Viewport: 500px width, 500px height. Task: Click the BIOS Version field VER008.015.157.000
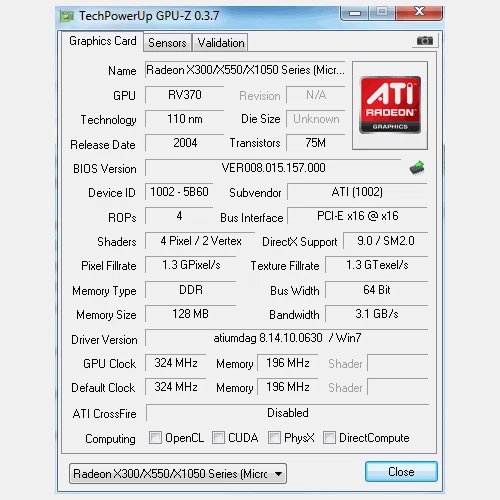coord(273,168)
